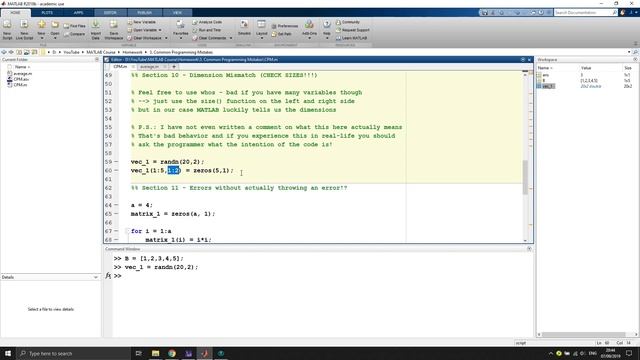Screen dimensions: 640x360
Task: Click Set Path button
Action: coord(282,34)
